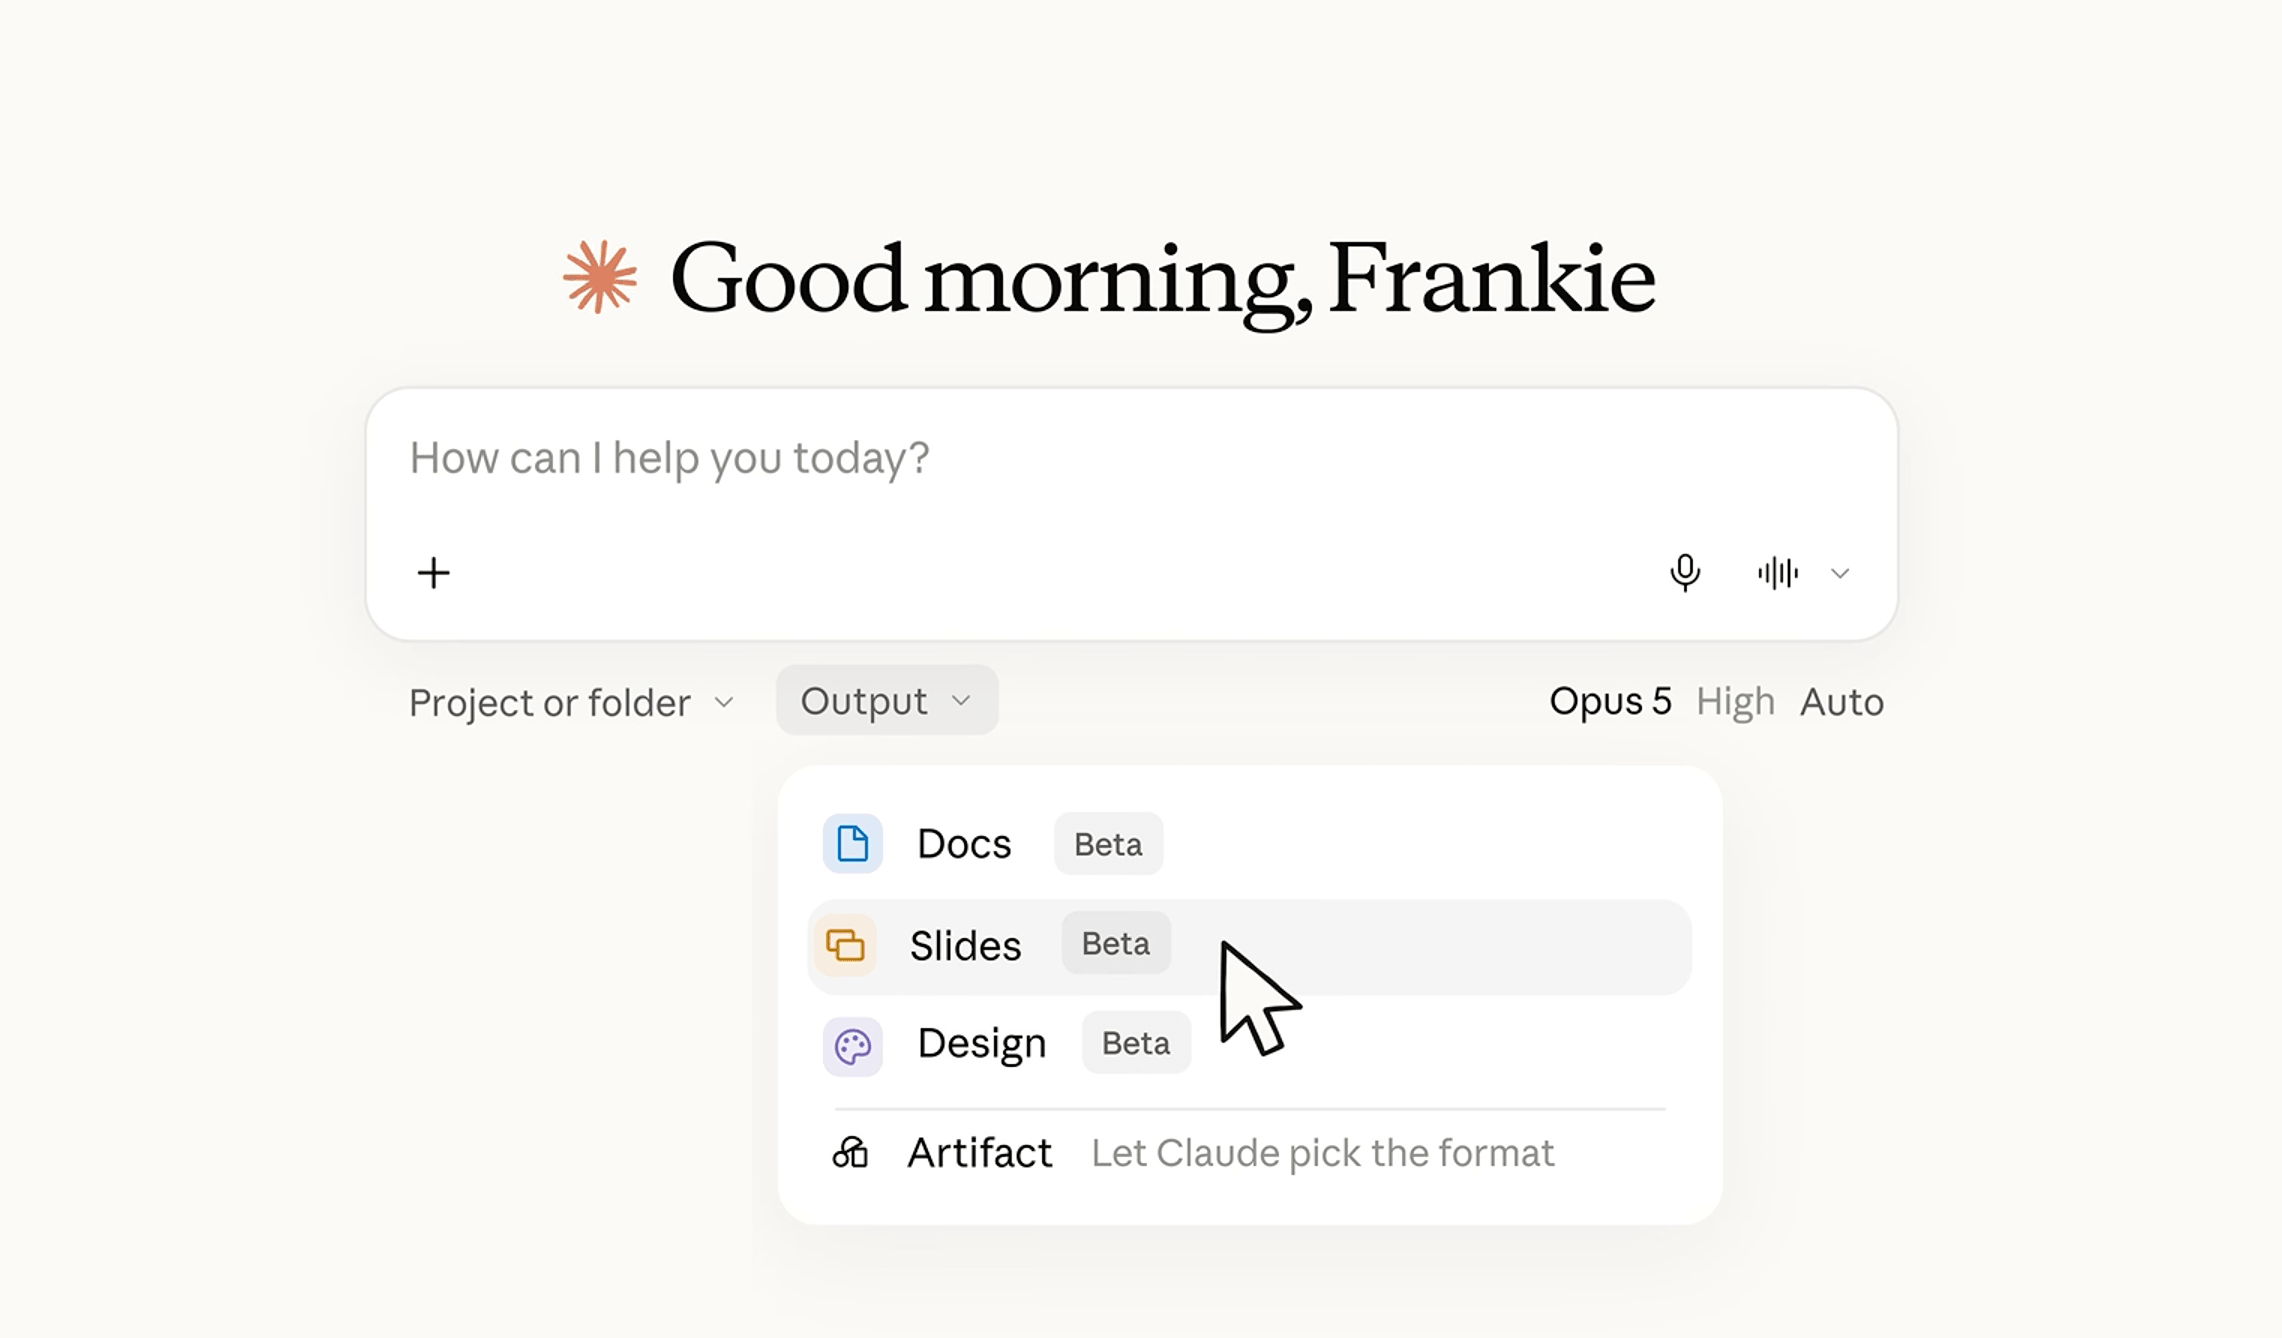Open the Project or folder dropdown
Screen dimensions: 2282x1338
[x=571, y=702]
